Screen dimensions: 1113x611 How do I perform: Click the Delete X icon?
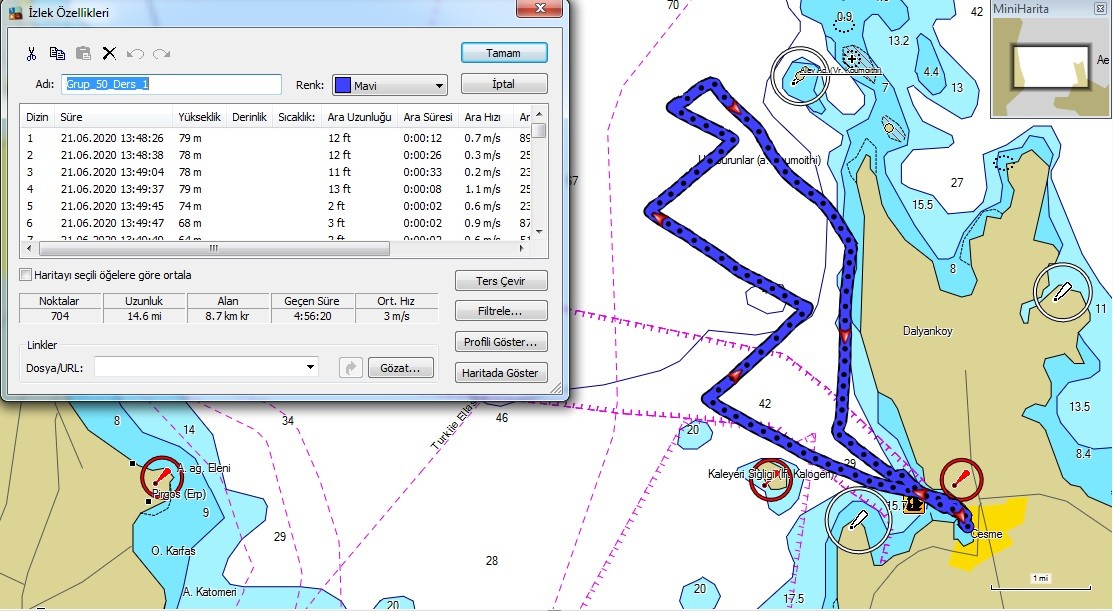tap(109, 53)
